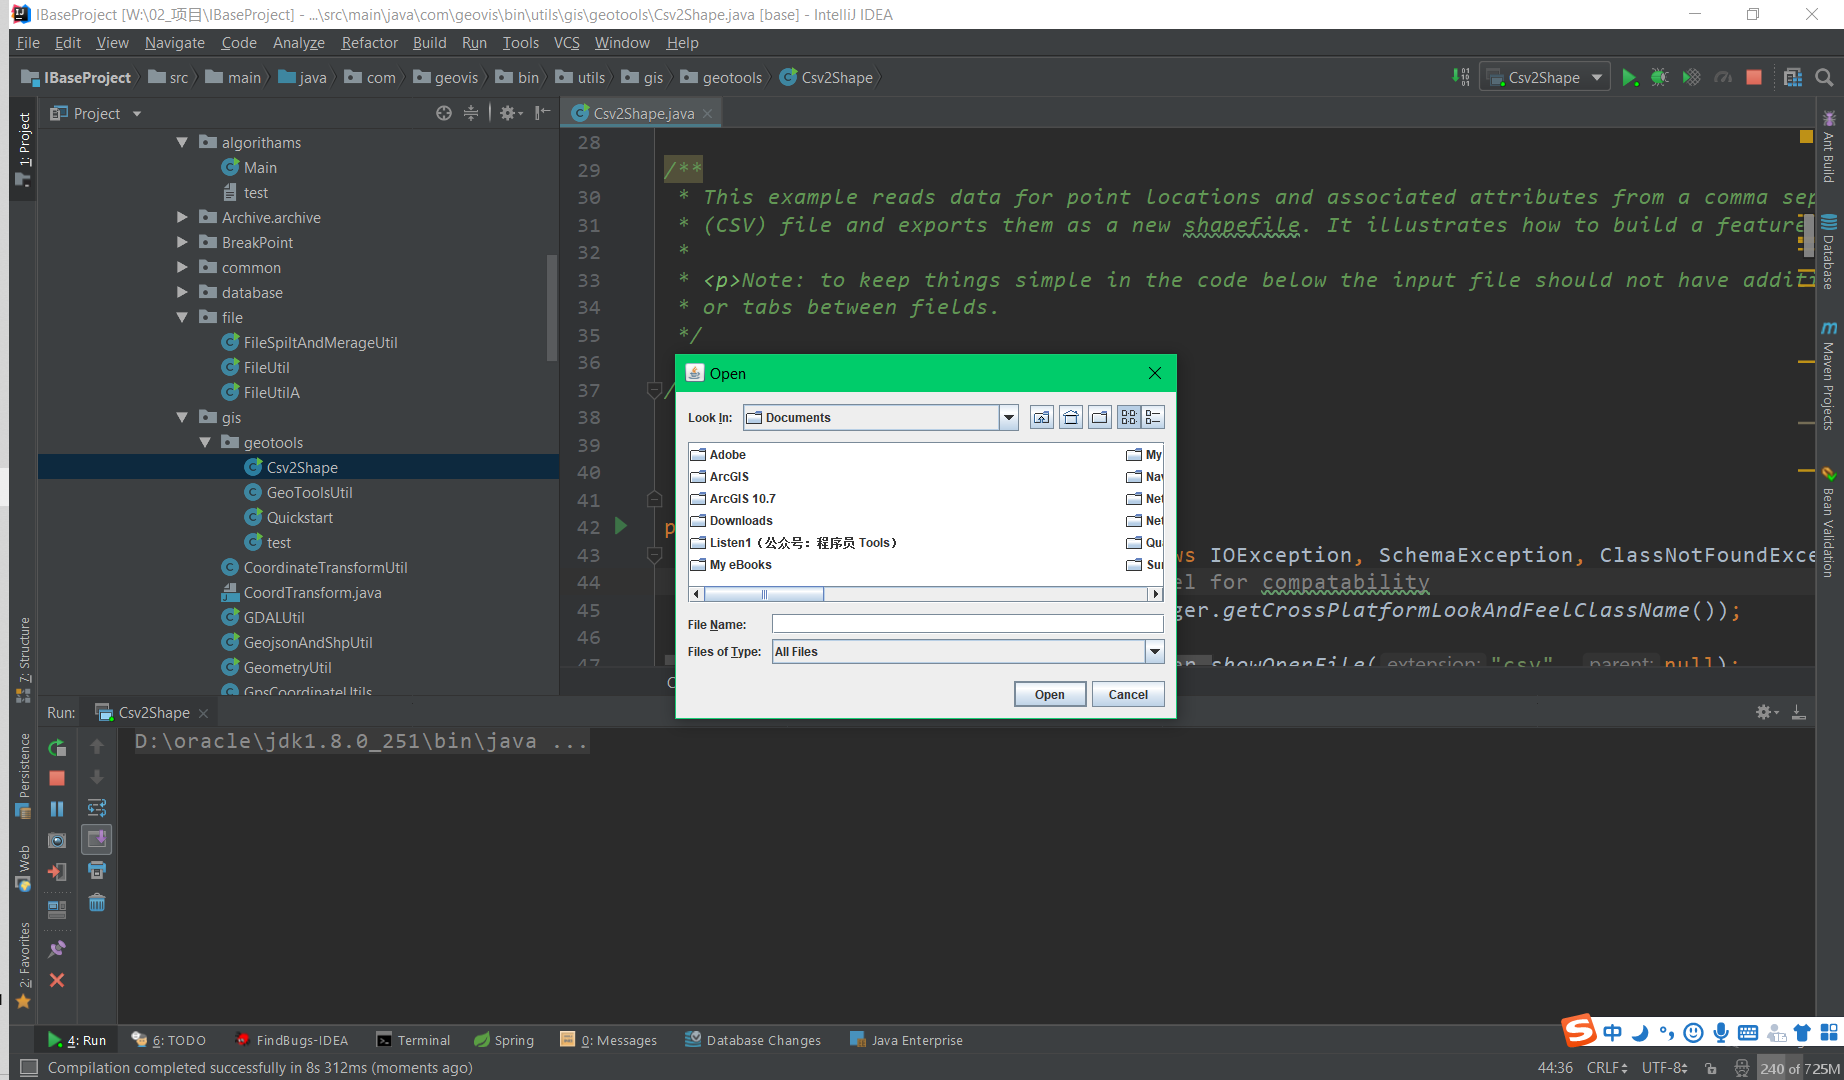1844x1080 pixels.
Task: Click the Exit icon in Run panel
Action: (x=57, y=872)
